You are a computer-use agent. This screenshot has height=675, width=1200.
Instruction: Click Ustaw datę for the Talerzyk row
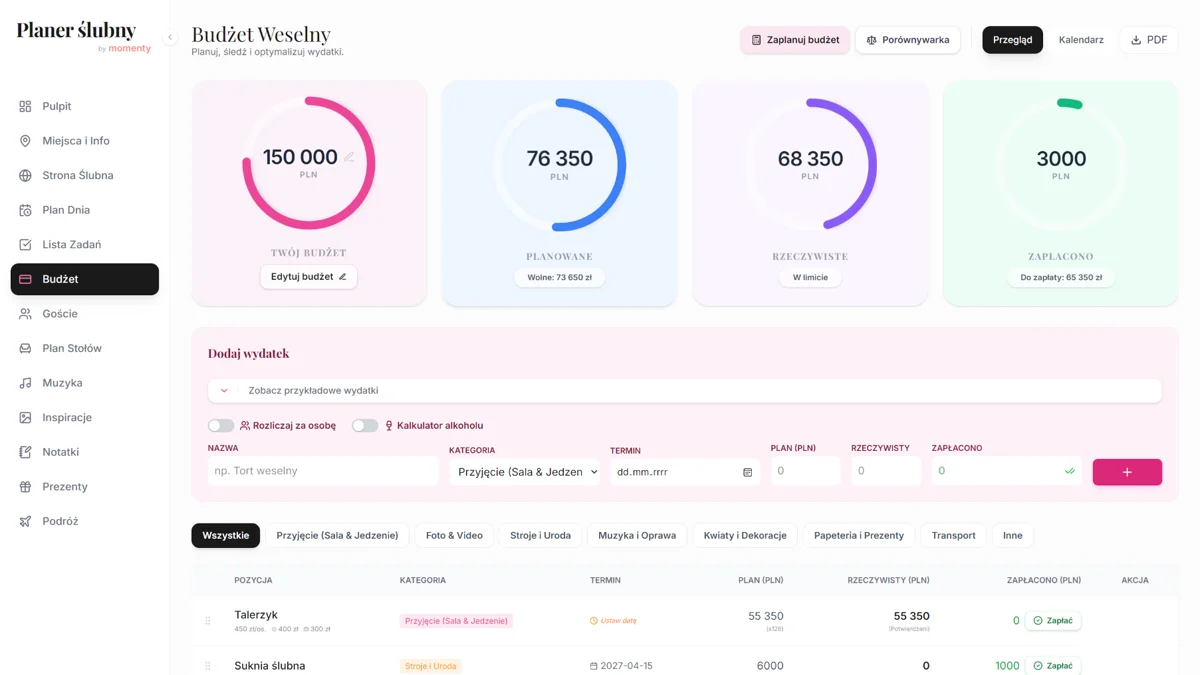(613, 621)
